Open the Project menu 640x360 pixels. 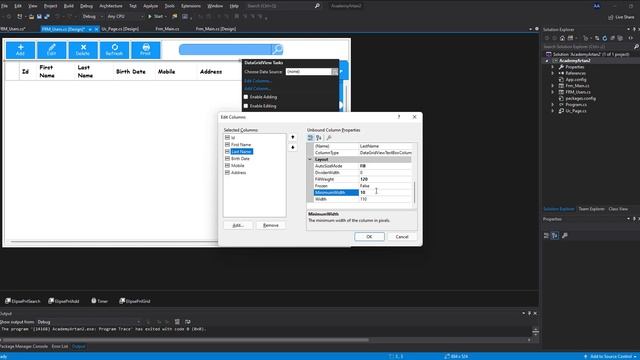coord(51,6)
